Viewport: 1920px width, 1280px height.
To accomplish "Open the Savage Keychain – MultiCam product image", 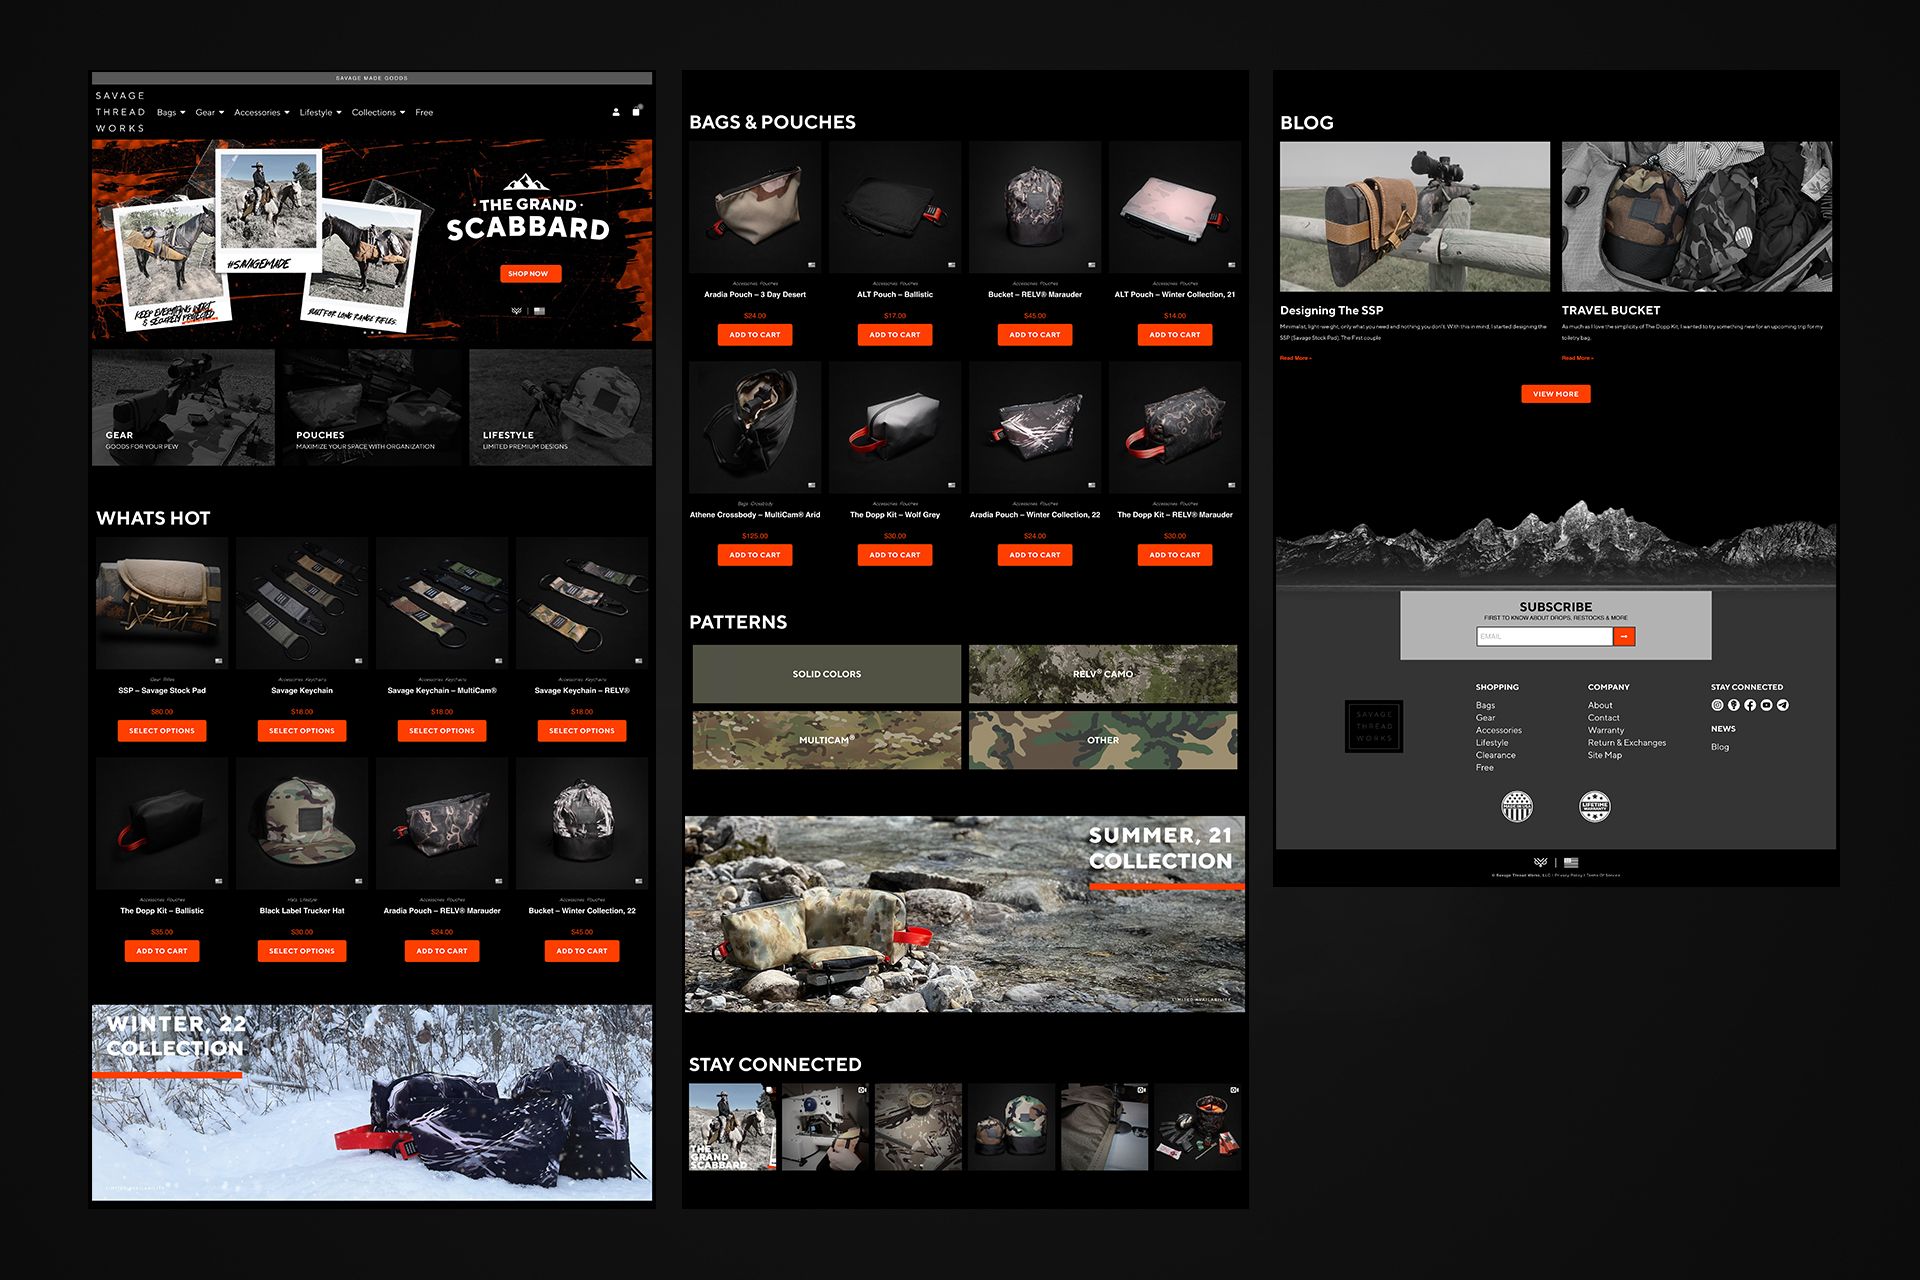I will (x=442, y=603).
